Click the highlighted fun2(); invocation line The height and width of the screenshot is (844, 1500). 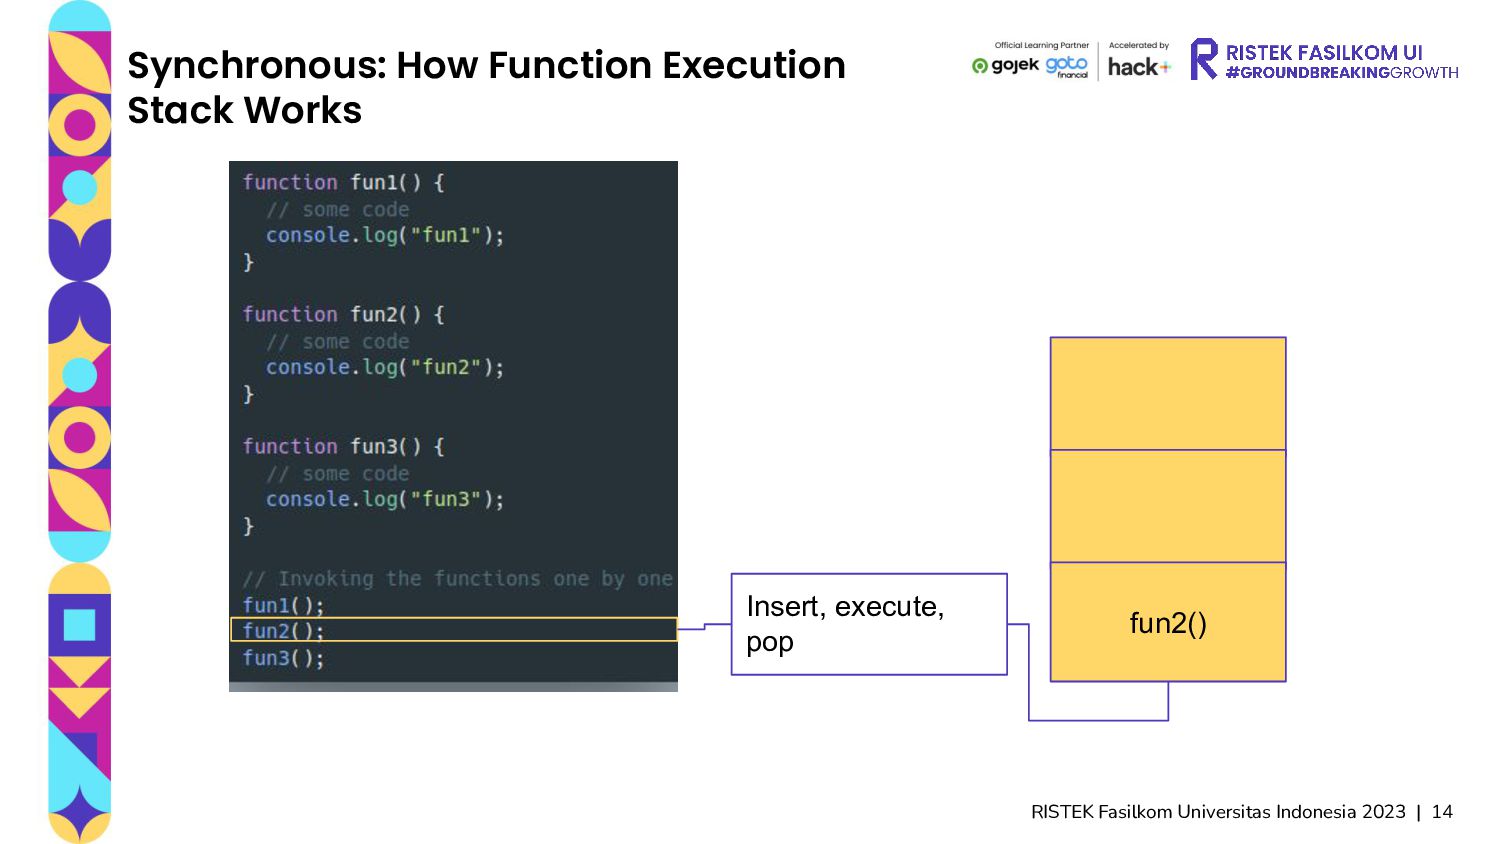pyautogui.click(x=454, y=630)
